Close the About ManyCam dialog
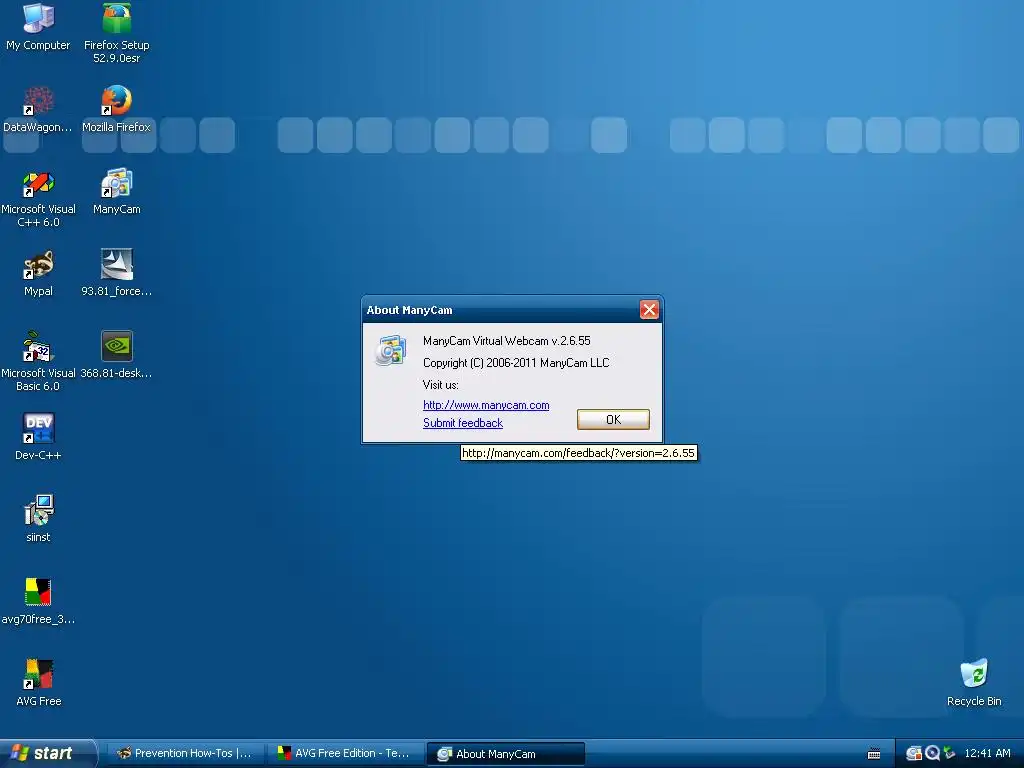Image resolution: width=1024 pixels, height=768 pixels. (x=648, y=310)
